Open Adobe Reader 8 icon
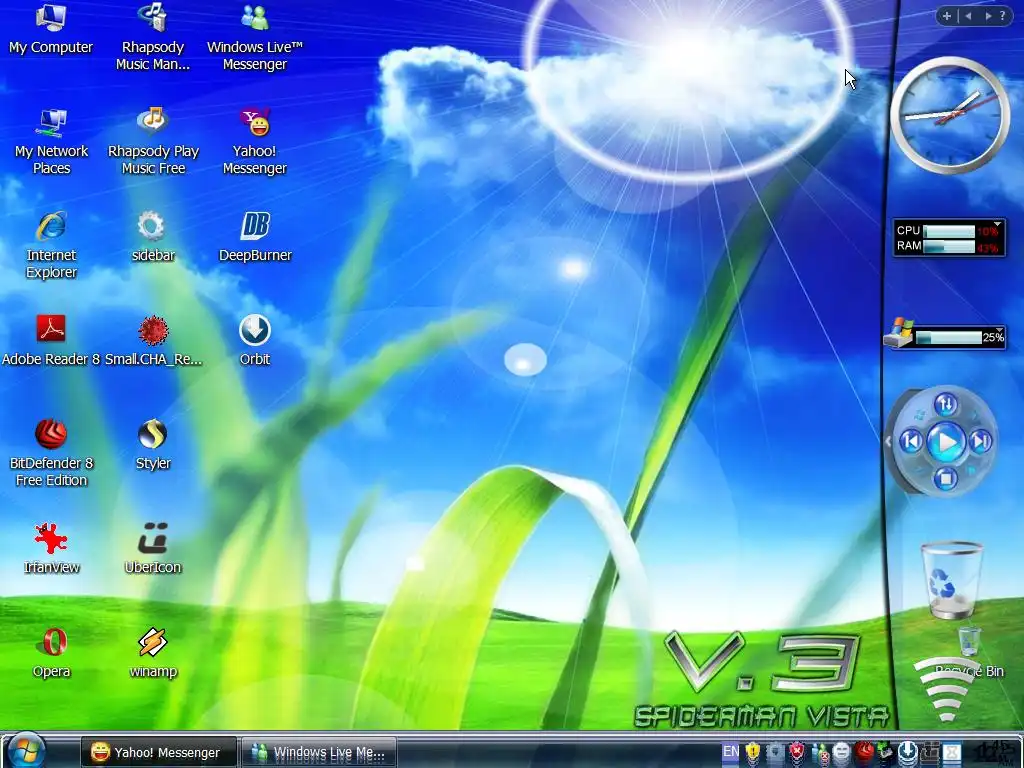Screen dimensions: 1024x768 pyautogui.click(x=51, y=340)
